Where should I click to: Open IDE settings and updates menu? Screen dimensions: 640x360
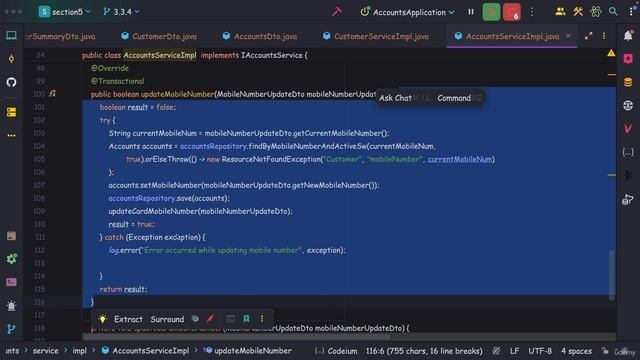pos(631,12)
